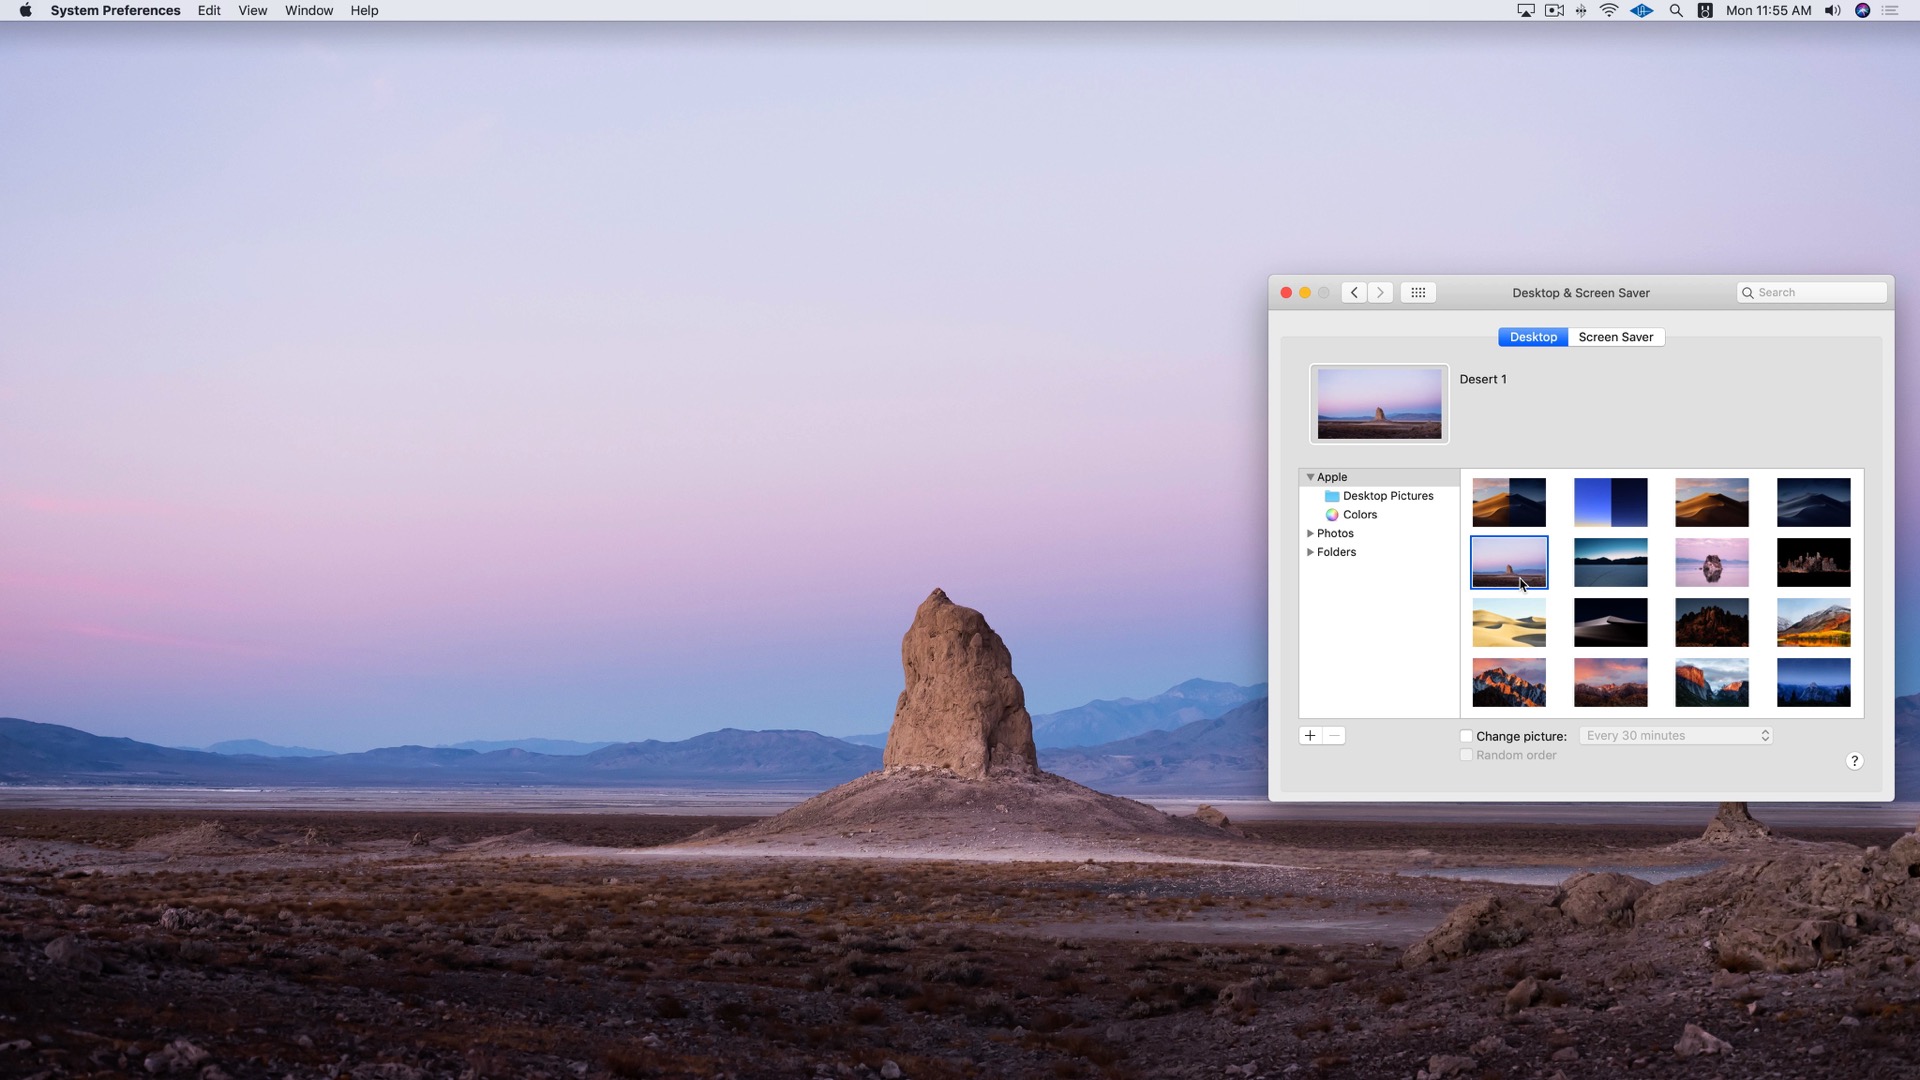Expand the Folders section

point(1310,553)
